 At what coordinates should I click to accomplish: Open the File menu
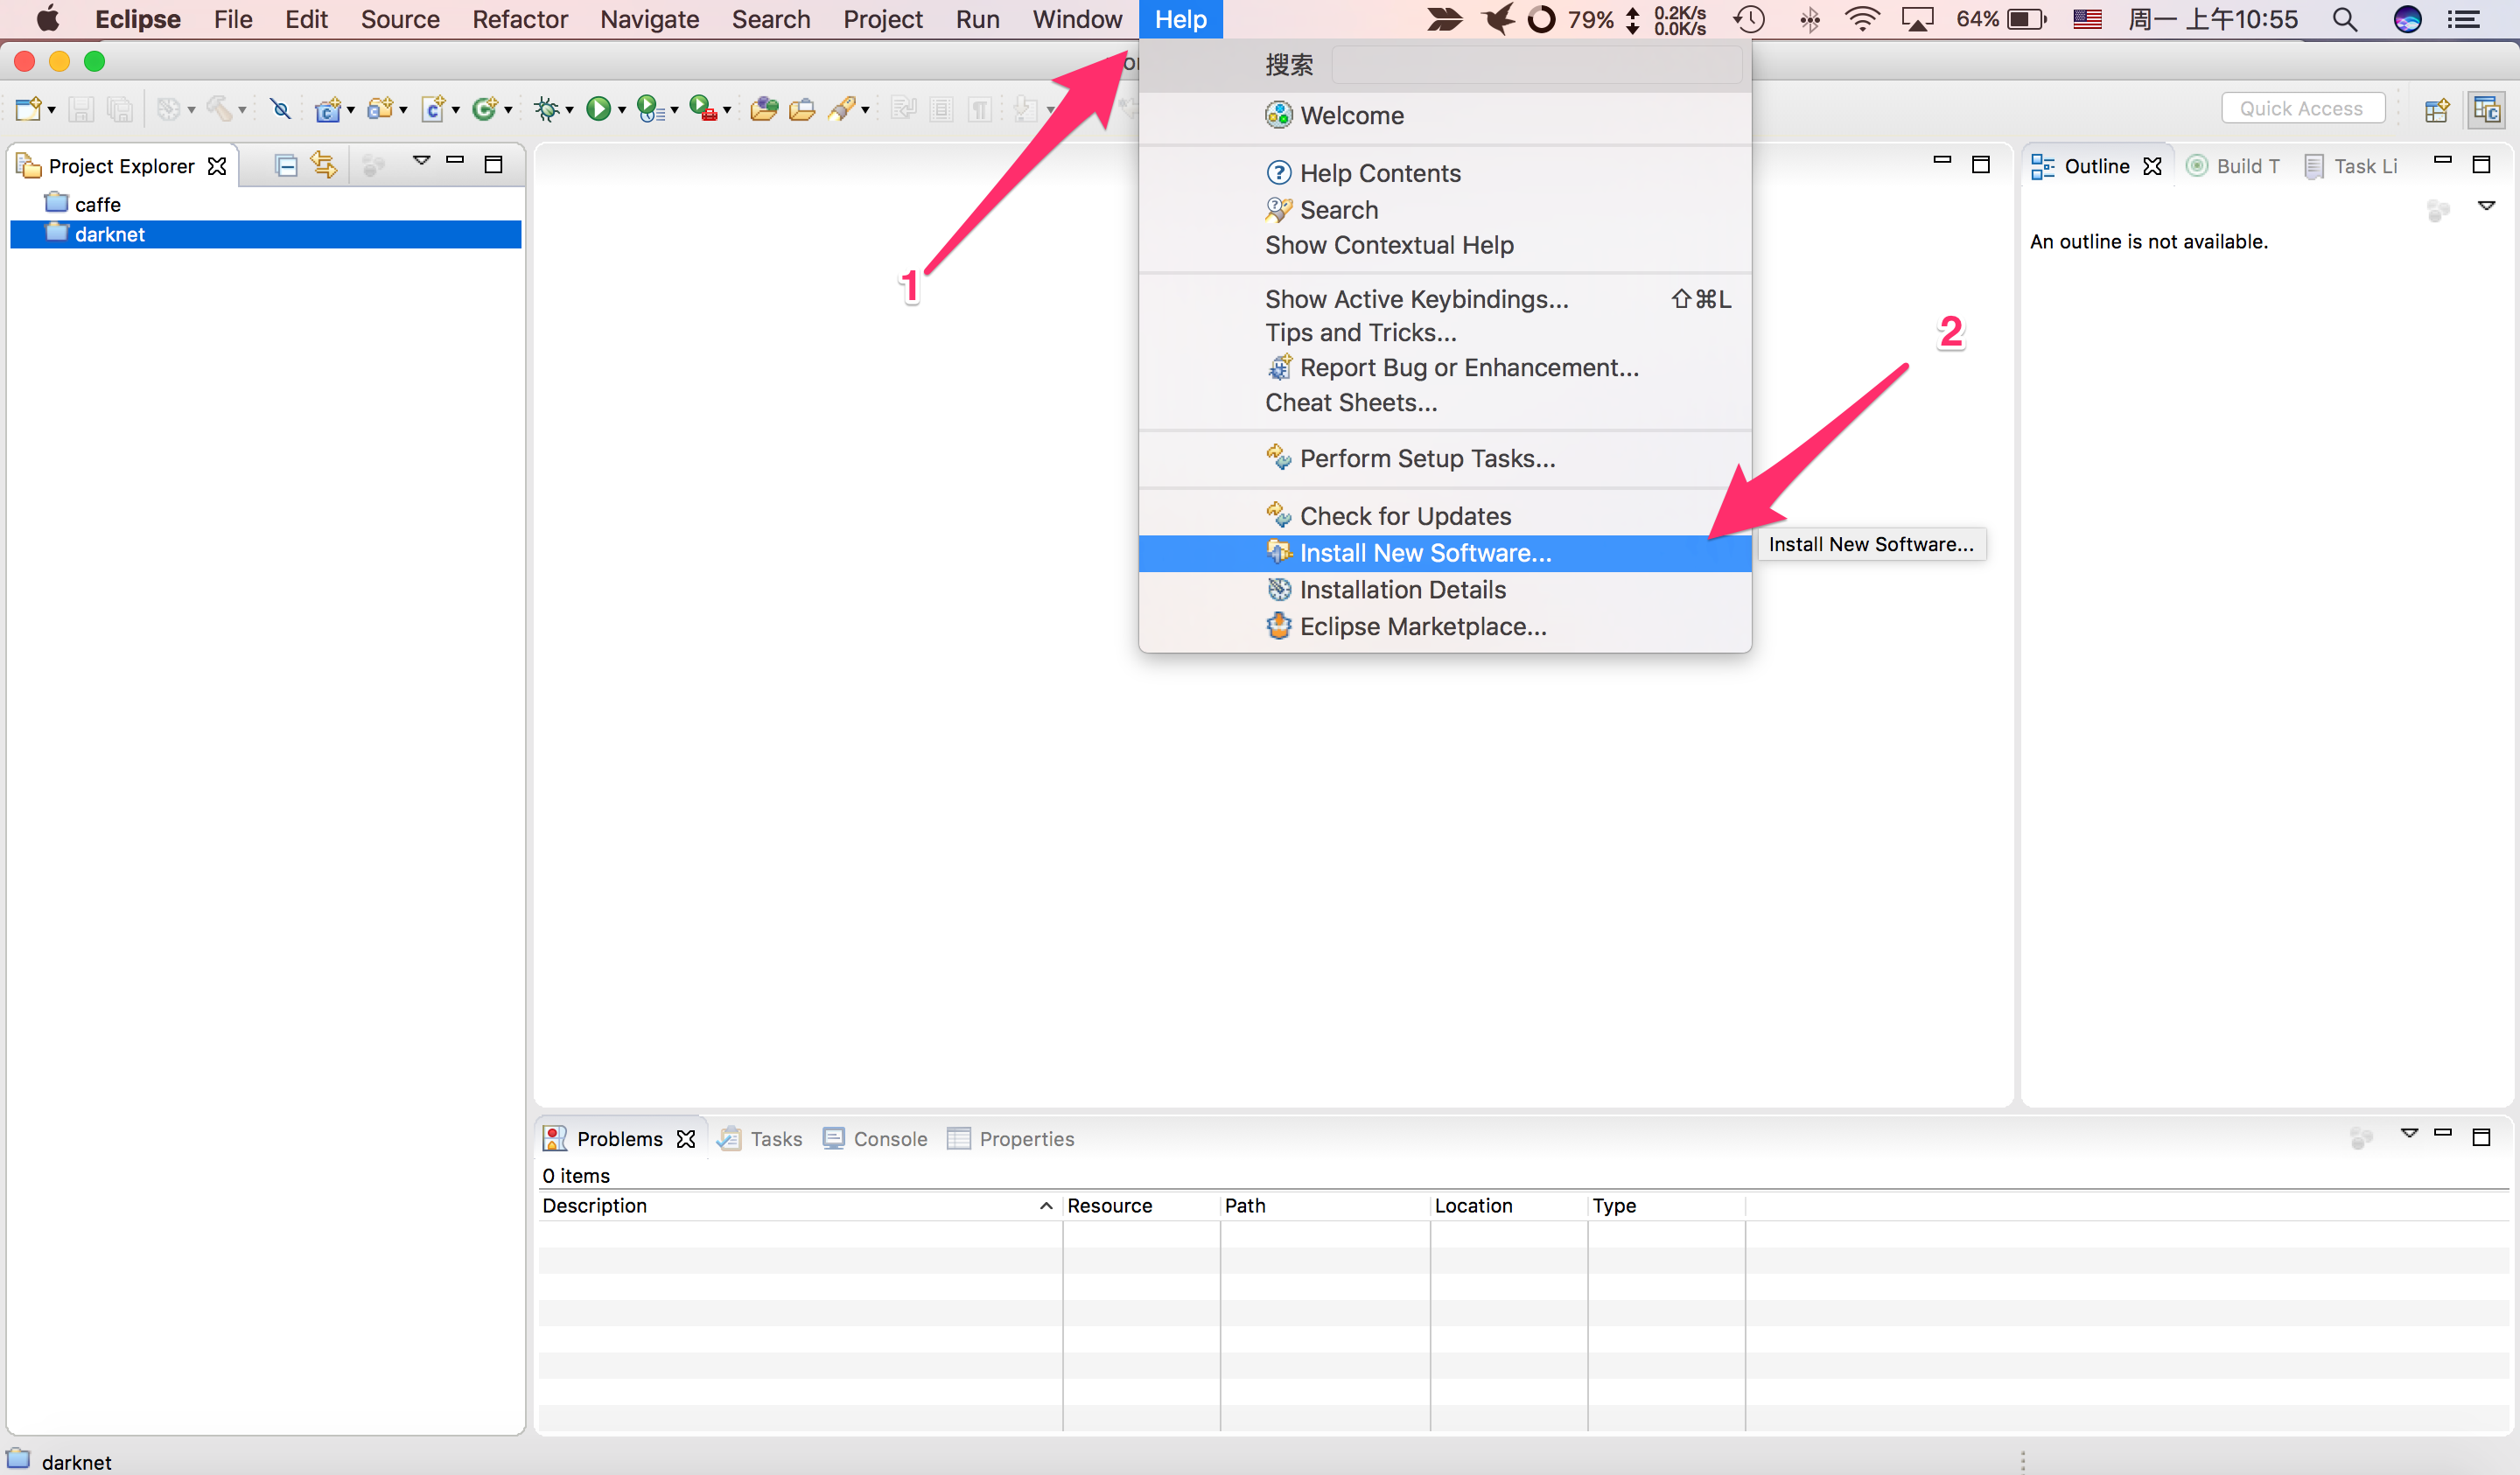[x=233, y=19]
